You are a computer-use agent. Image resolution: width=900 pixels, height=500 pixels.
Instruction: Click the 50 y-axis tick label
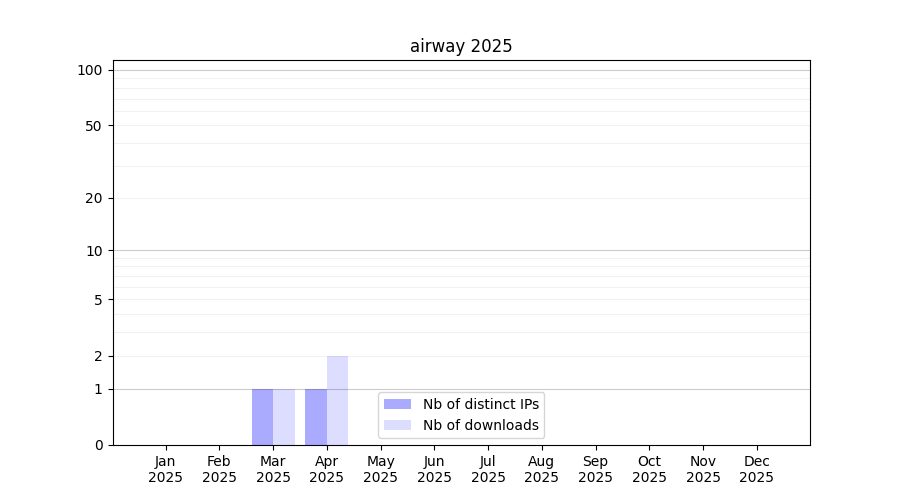click(93, 126)
